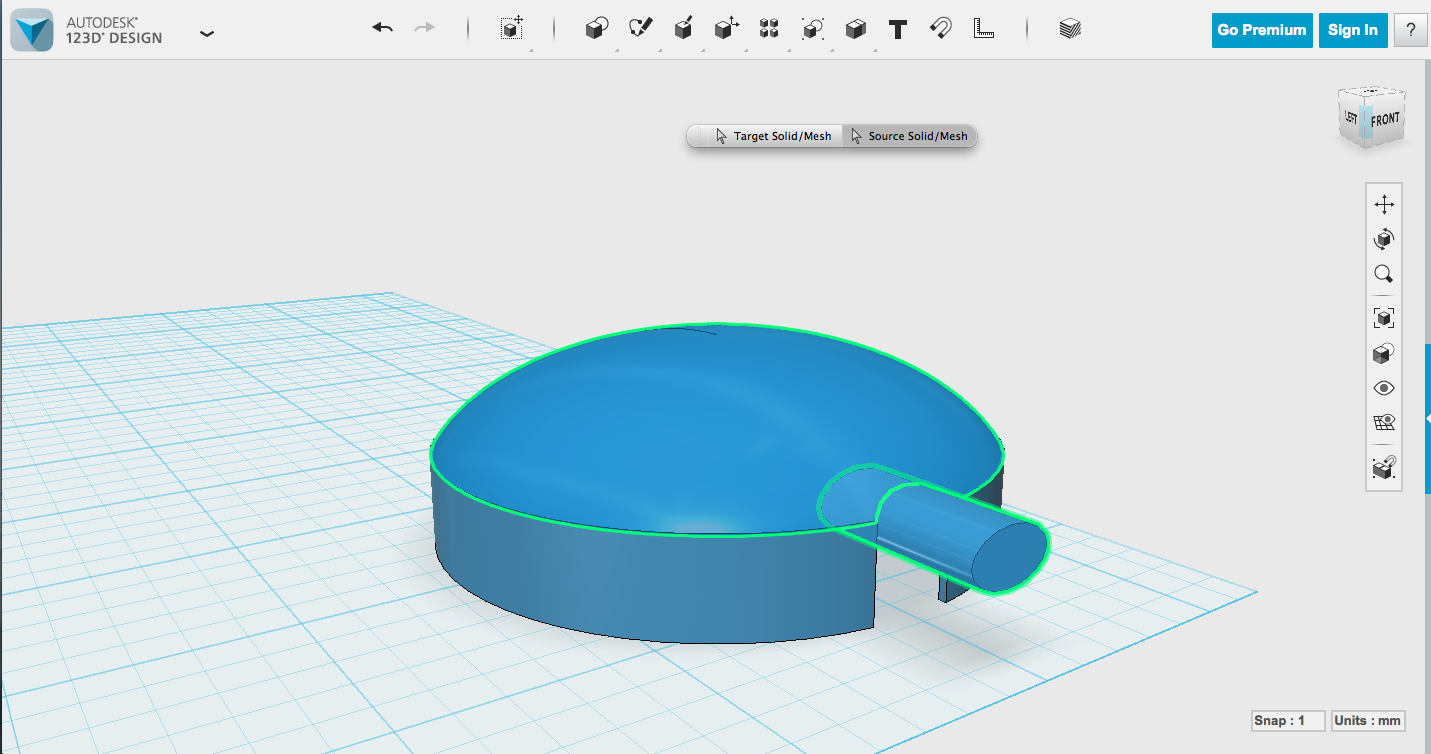The height and width of the screenshot is (754, 1431).
Task: Toggle the eye visibility icon
Action: [x=1384, y=388]
